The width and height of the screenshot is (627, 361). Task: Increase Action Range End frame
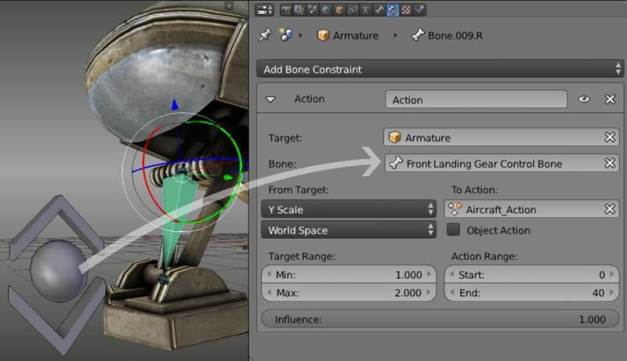[612, 293]
